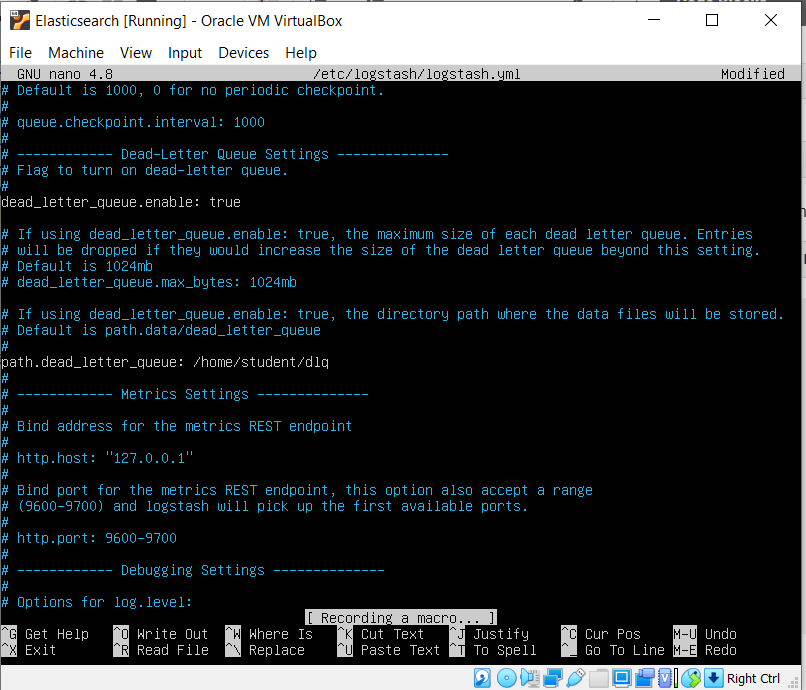Click the '# queue.checkpoint.interval: 1000' line
The image size is (806, 690).
pyautogui.click(x=133, y=122)
